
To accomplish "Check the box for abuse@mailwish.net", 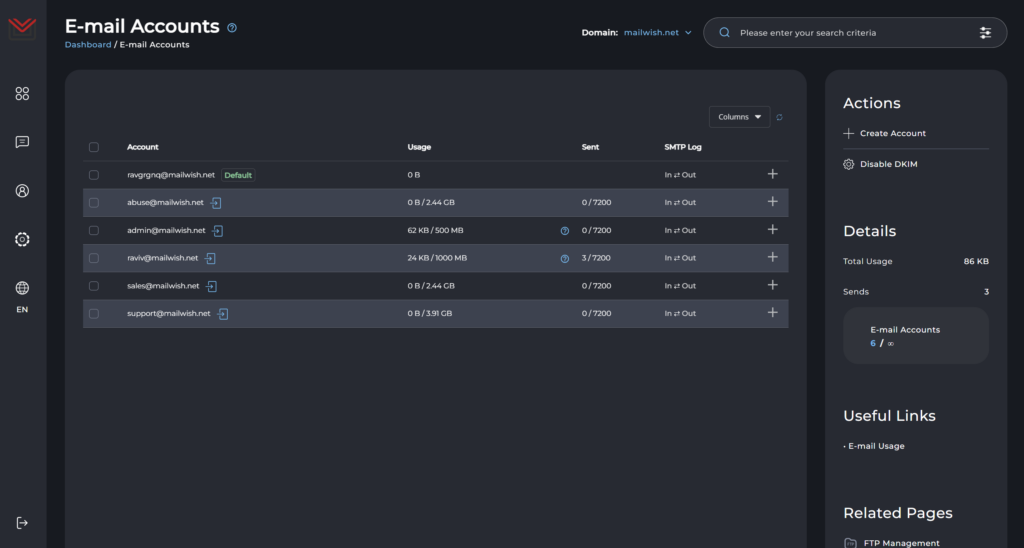I will [94, 202].
